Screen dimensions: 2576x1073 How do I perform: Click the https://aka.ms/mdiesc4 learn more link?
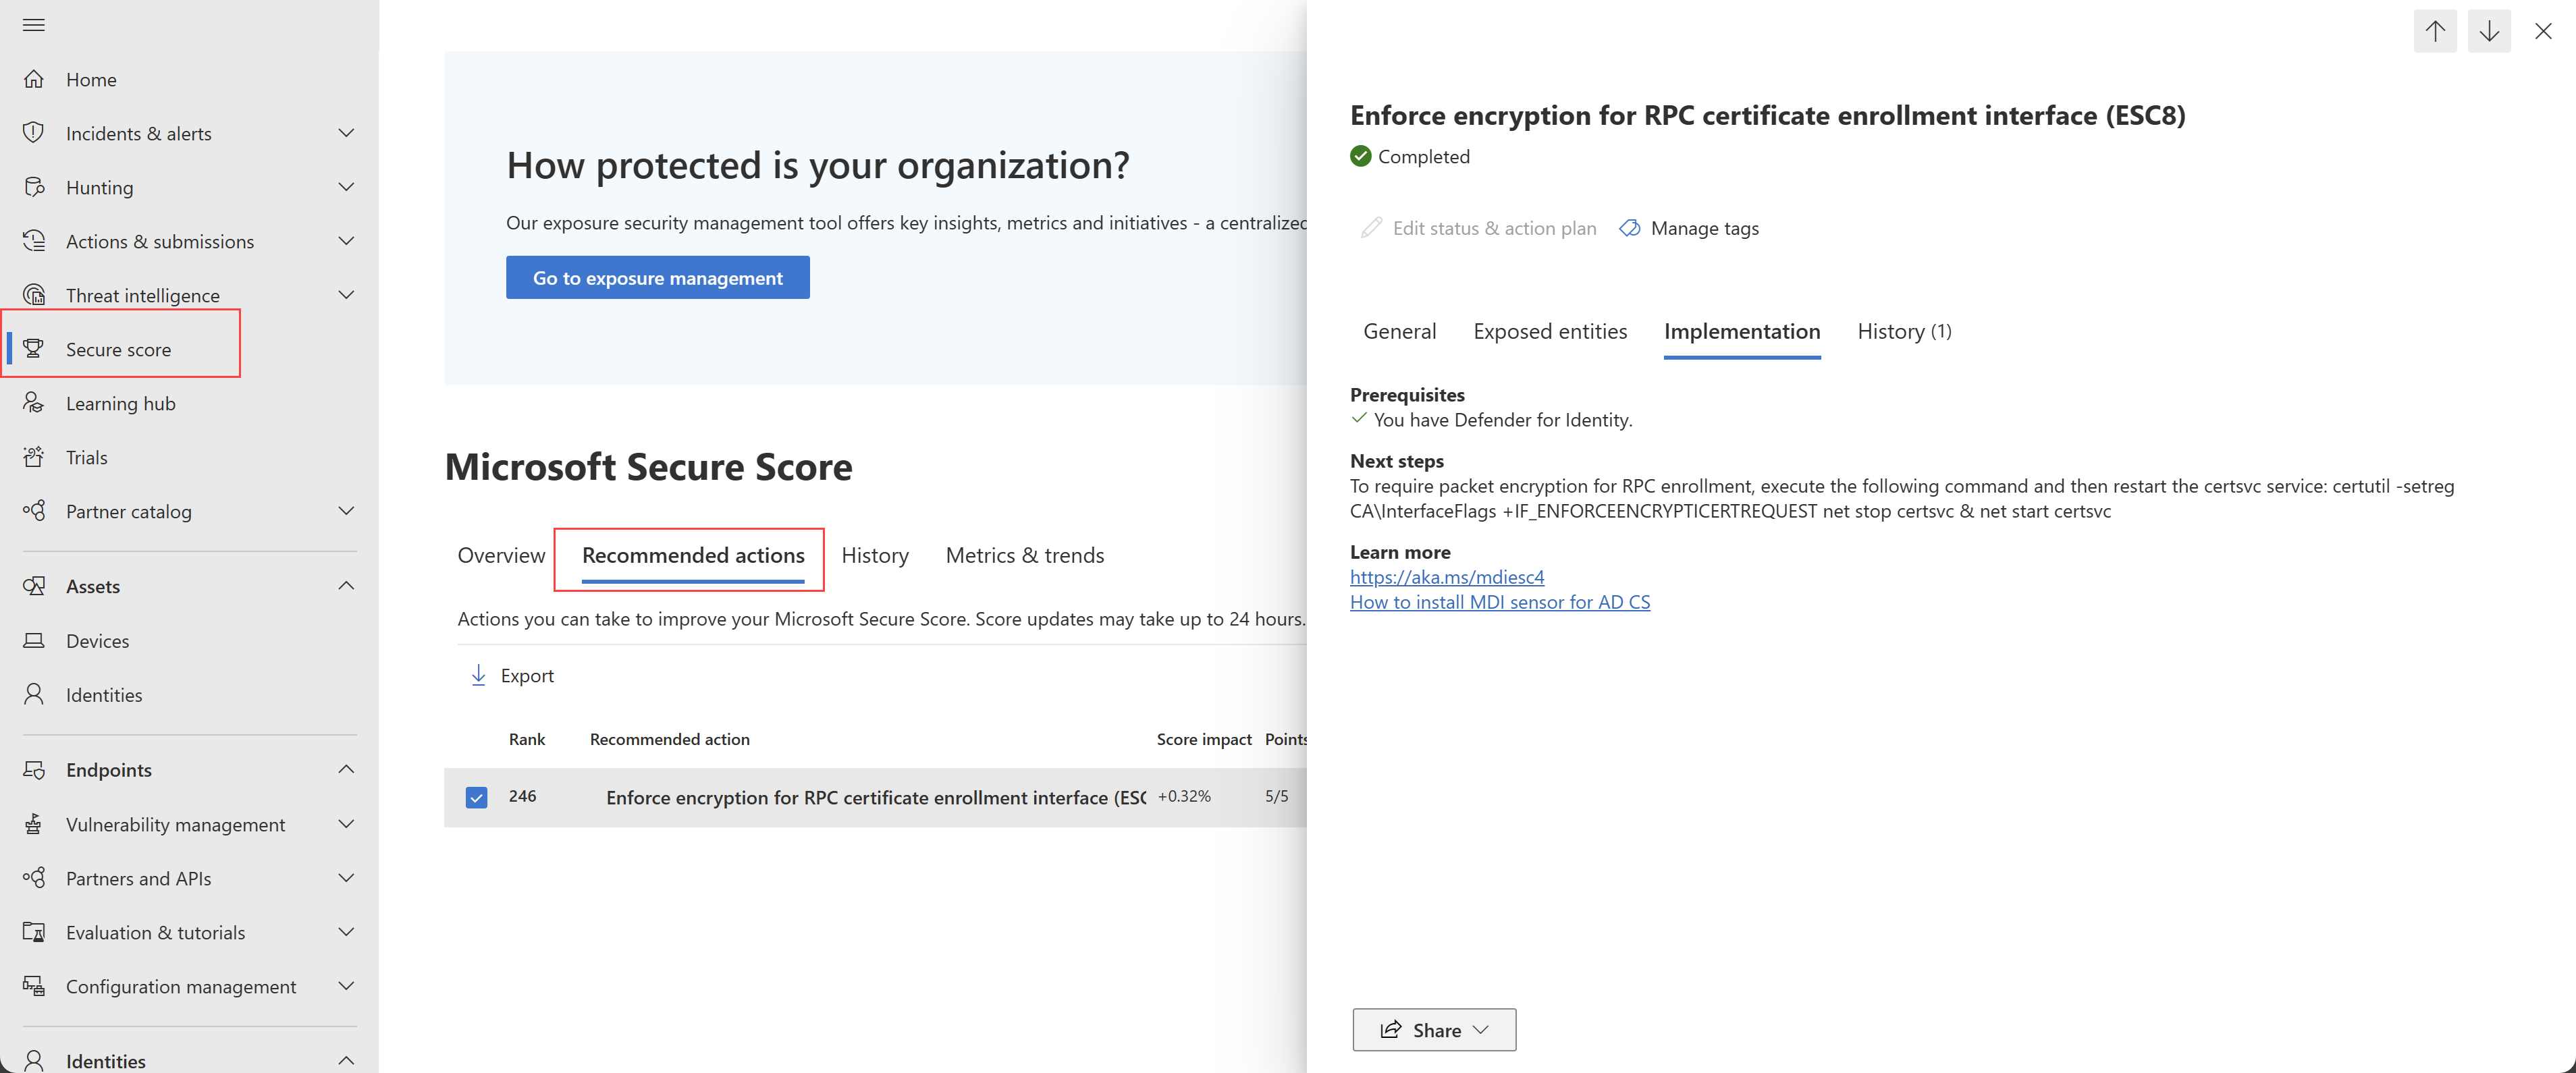(1447, 576)
